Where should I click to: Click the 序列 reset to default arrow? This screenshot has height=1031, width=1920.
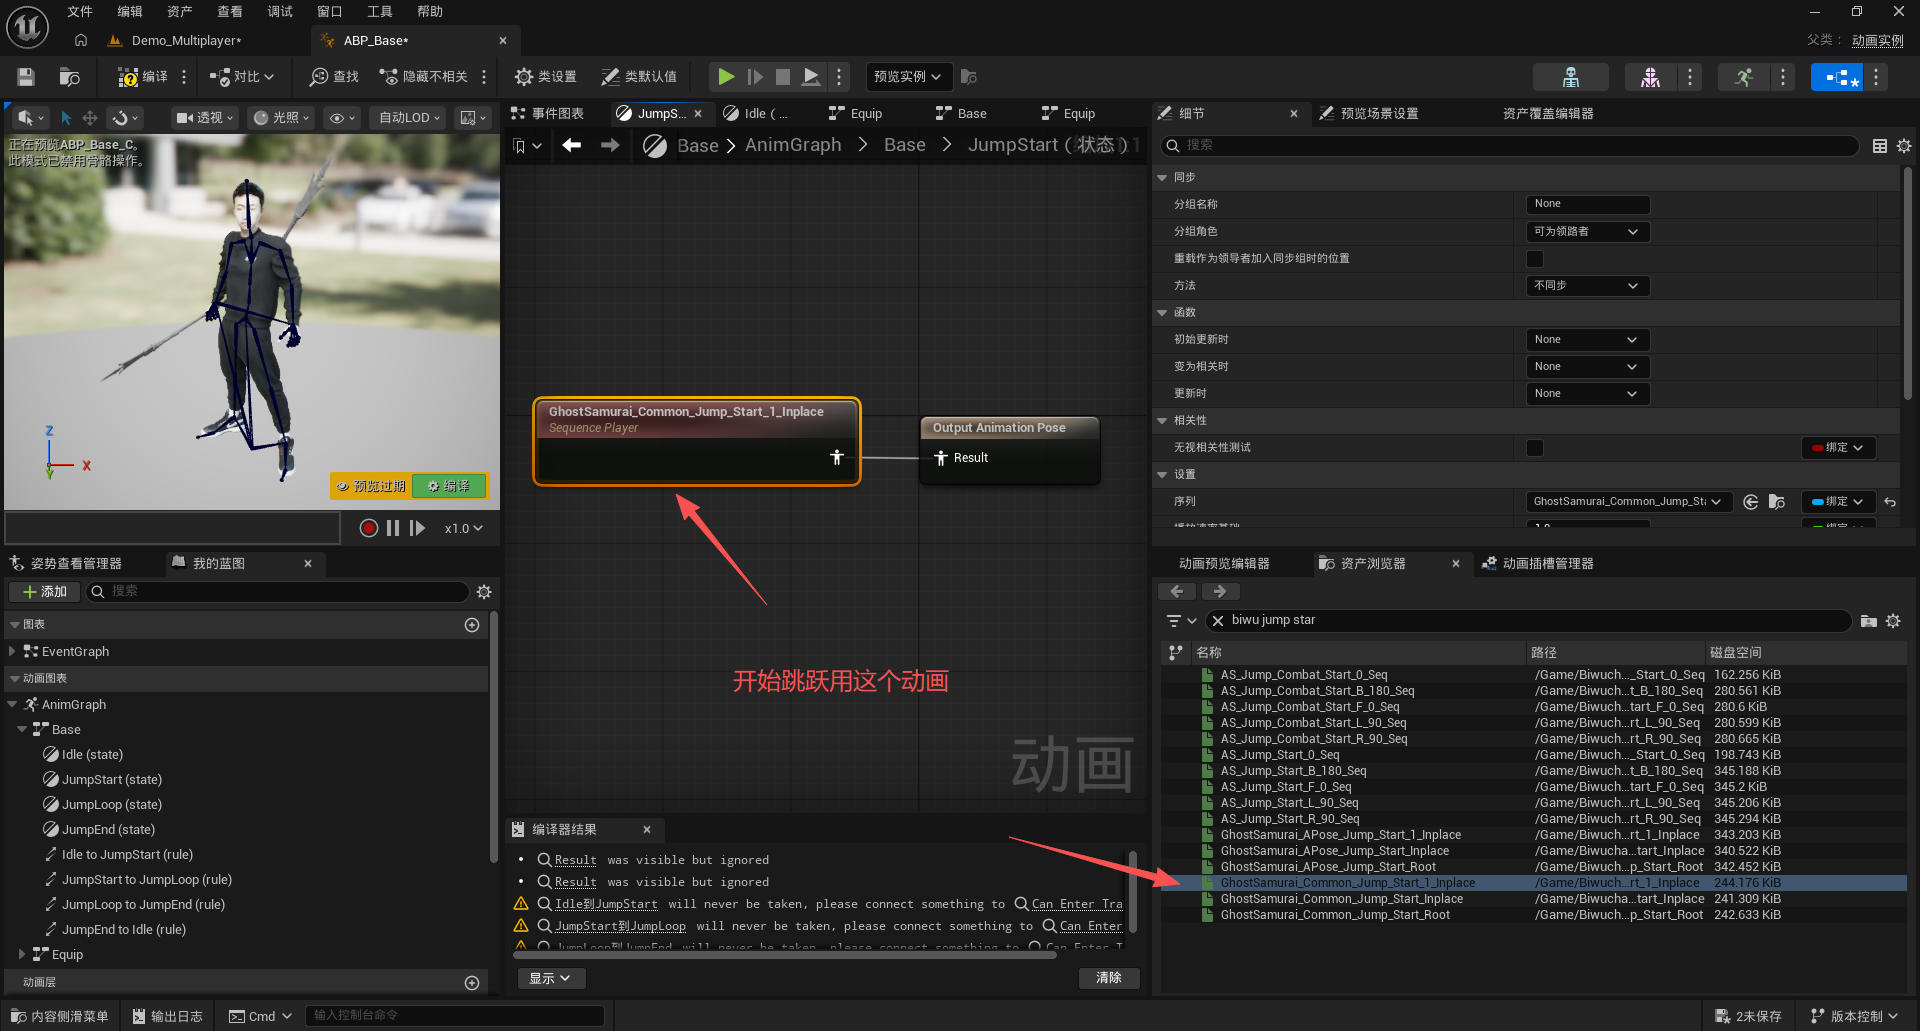1890,502
